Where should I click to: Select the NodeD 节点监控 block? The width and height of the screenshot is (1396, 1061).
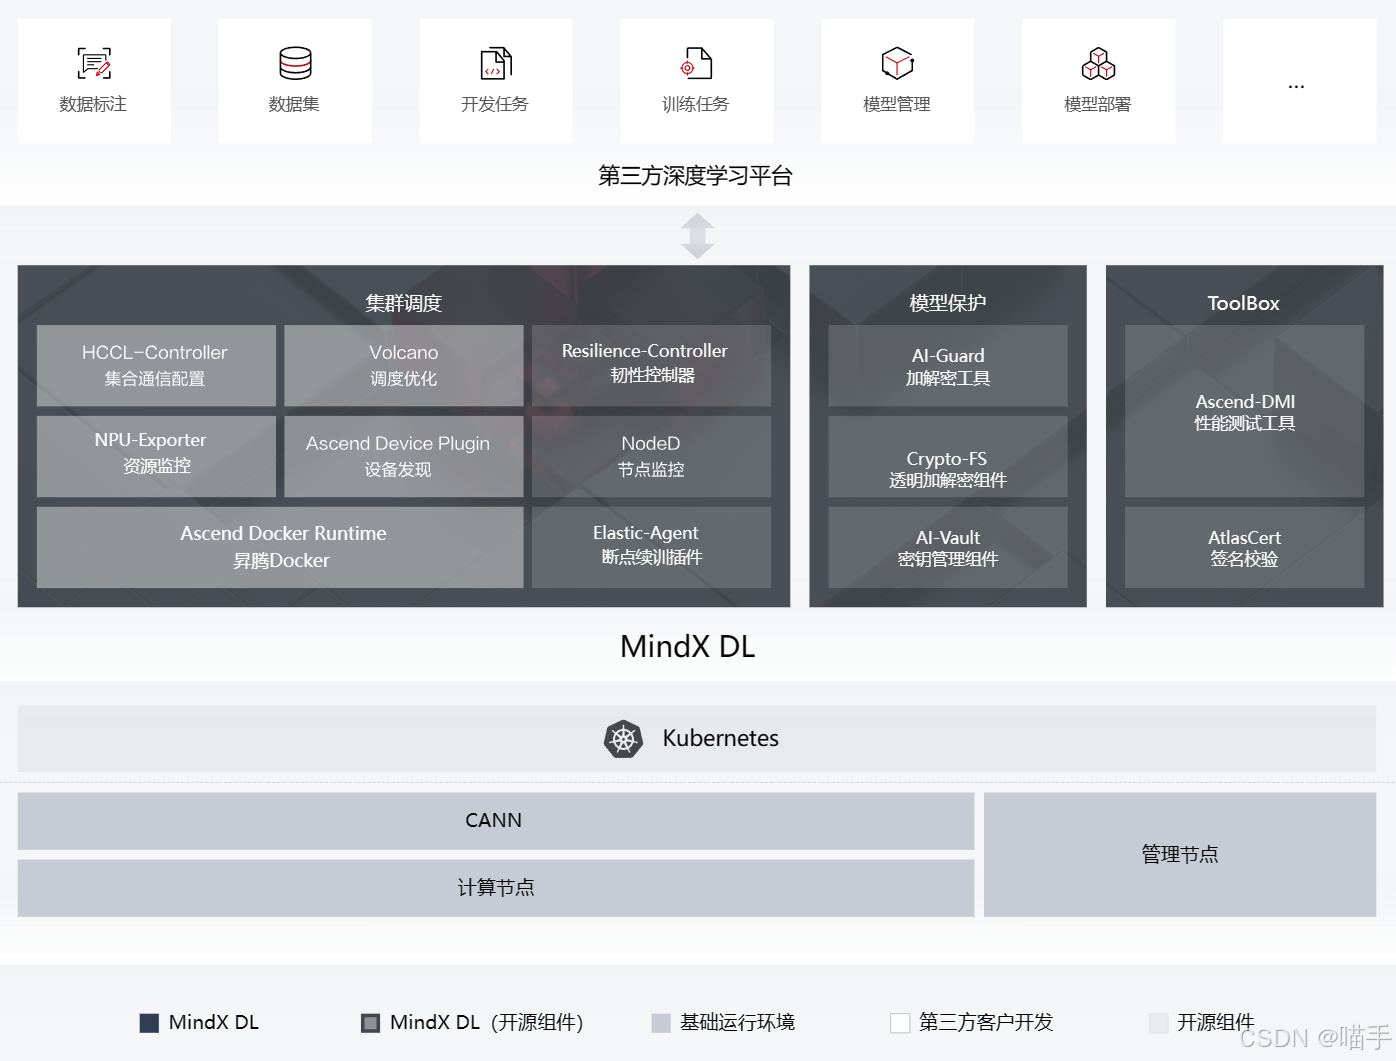coord(651,456)
